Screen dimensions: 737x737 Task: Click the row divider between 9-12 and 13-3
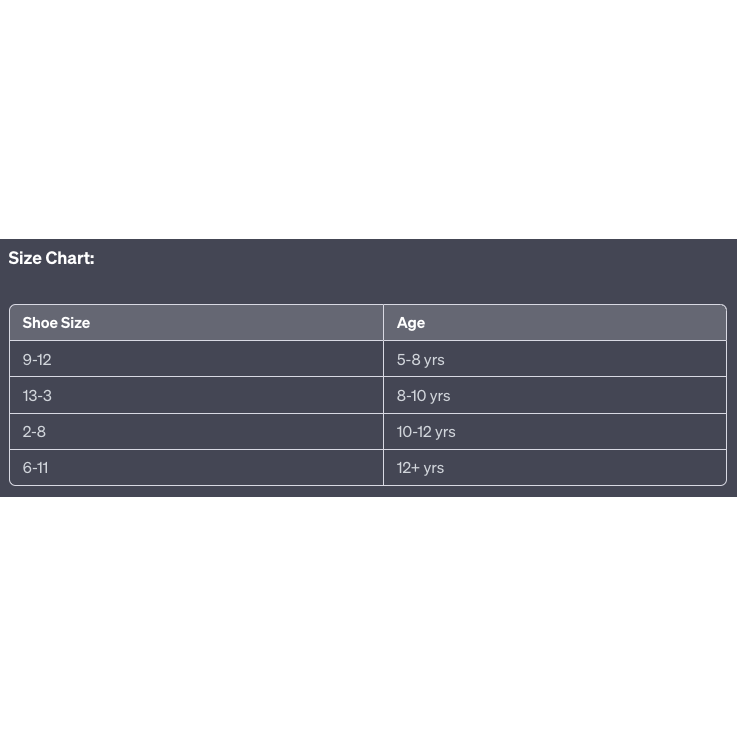click(196, 377)
